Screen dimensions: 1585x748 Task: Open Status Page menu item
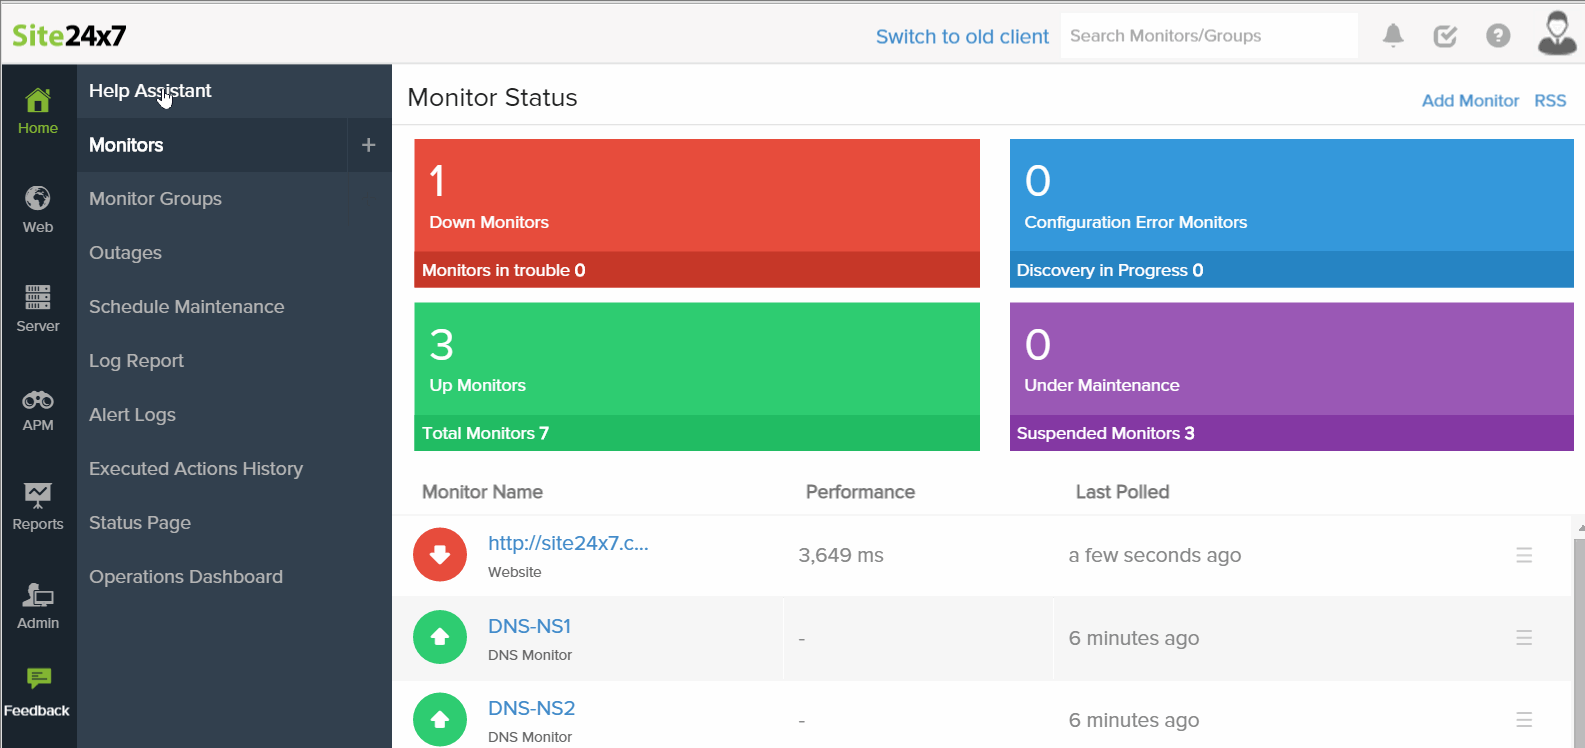234,523
